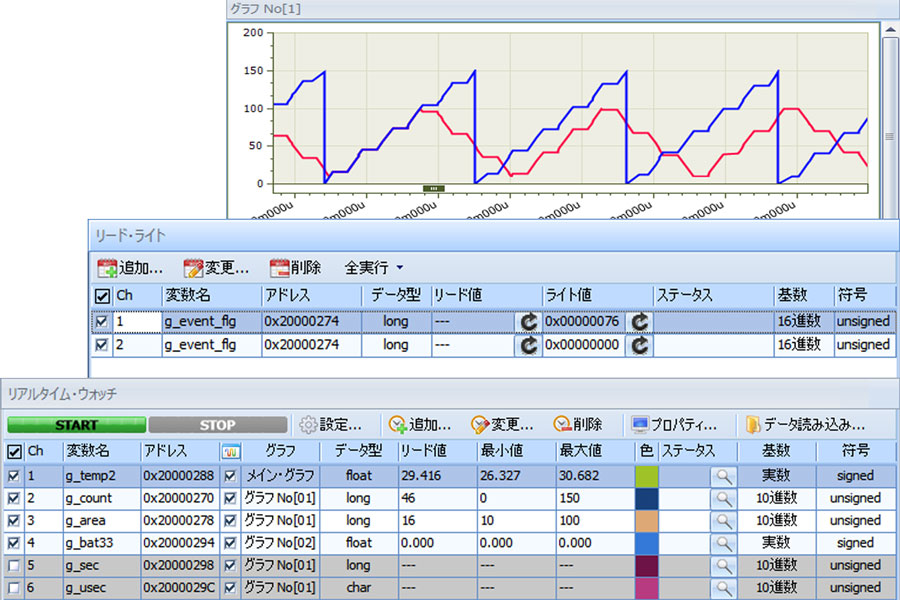This screenshot has width=900, height=600.
Task: Execute write value 0x00000076 for channel 1
Action: (639, 322)
